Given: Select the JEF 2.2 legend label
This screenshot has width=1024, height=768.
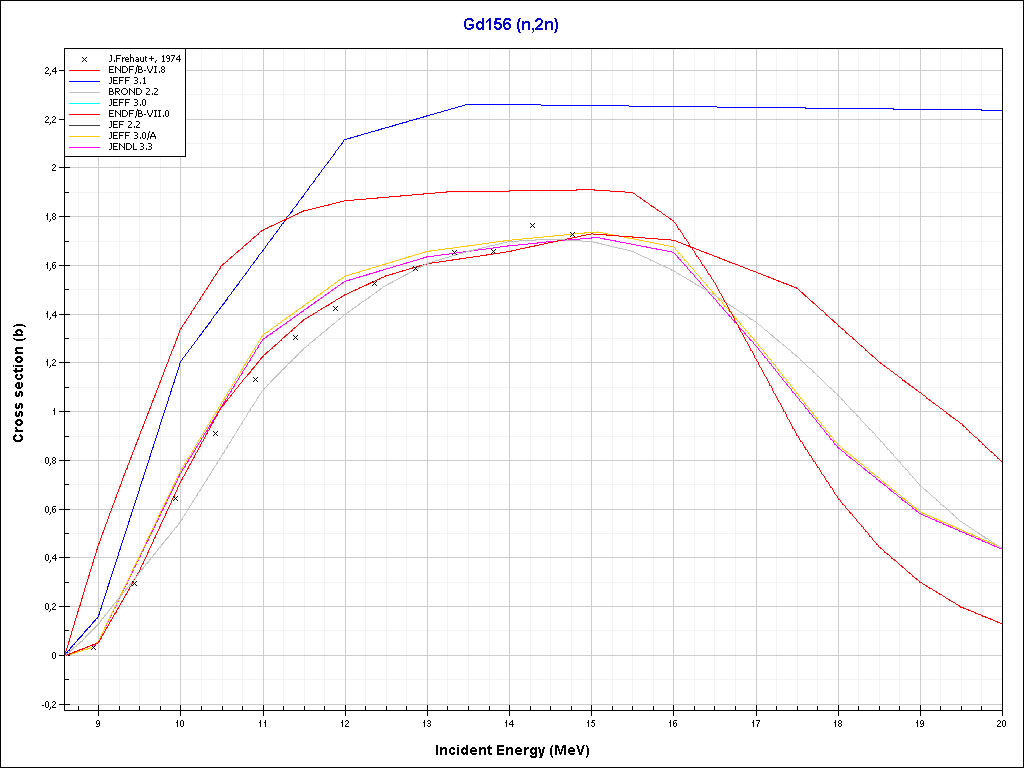Looking at the screenshot, I should 126,123.
